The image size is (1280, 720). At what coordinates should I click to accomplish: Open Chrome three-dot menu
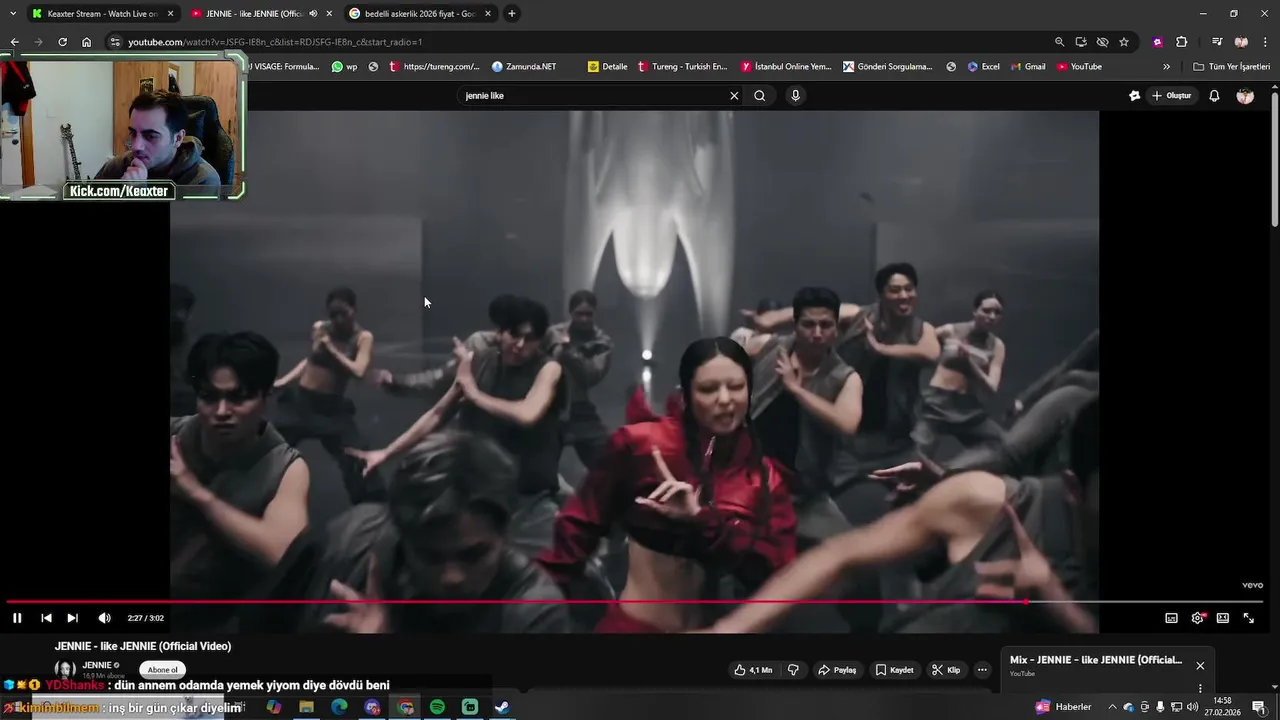click(1266, 42)
